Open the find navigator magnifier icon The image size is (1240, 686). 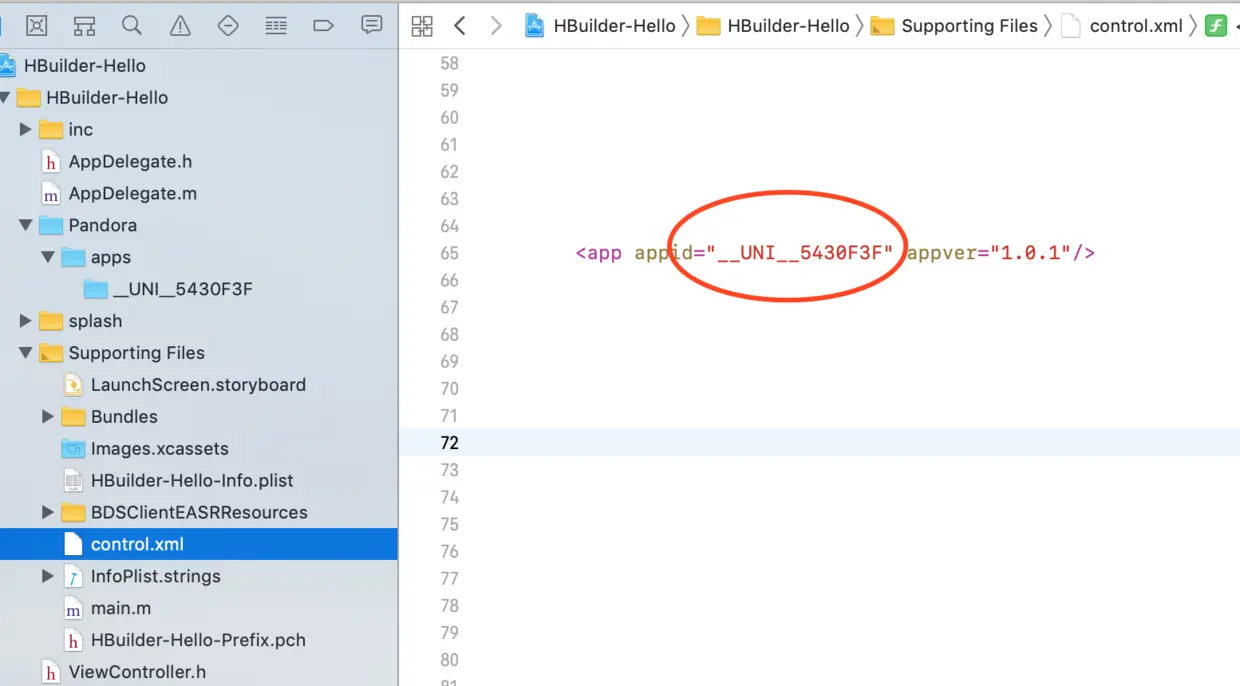point(132,25)
